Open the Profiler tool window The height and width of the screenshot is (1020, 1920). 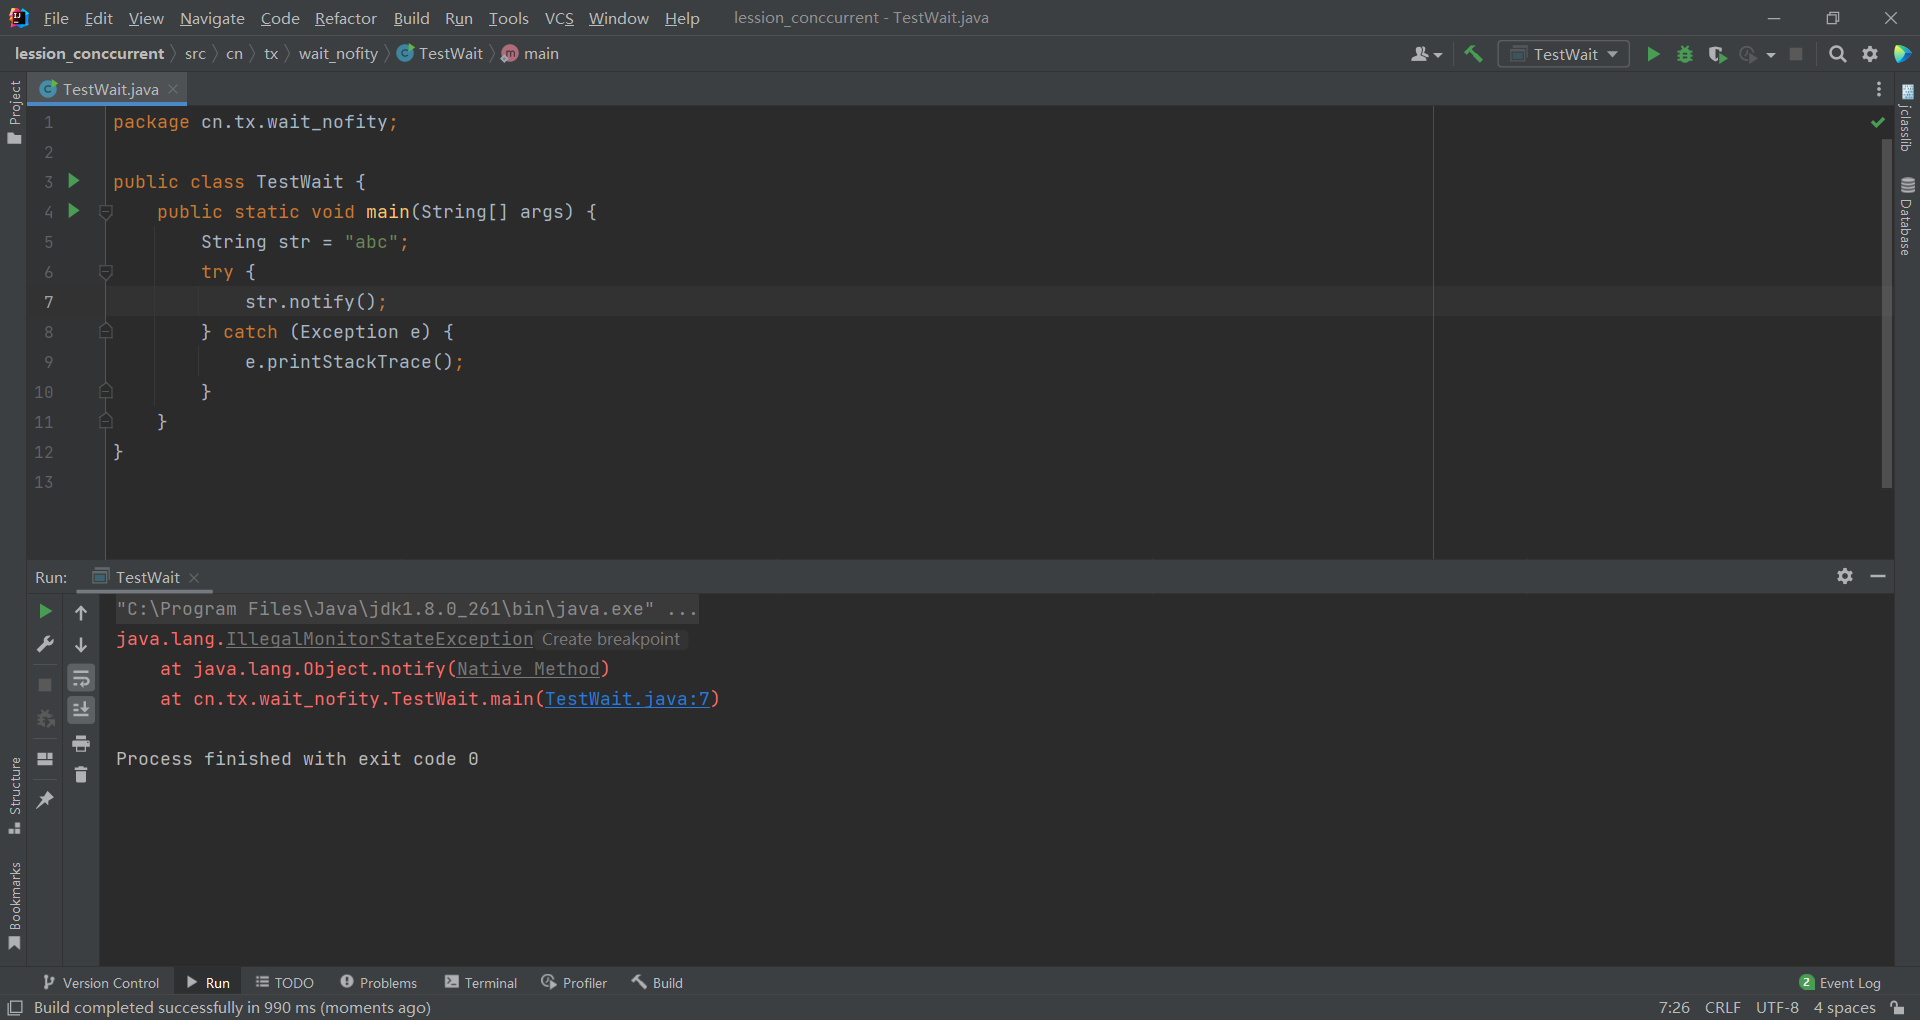click(574, 983)
